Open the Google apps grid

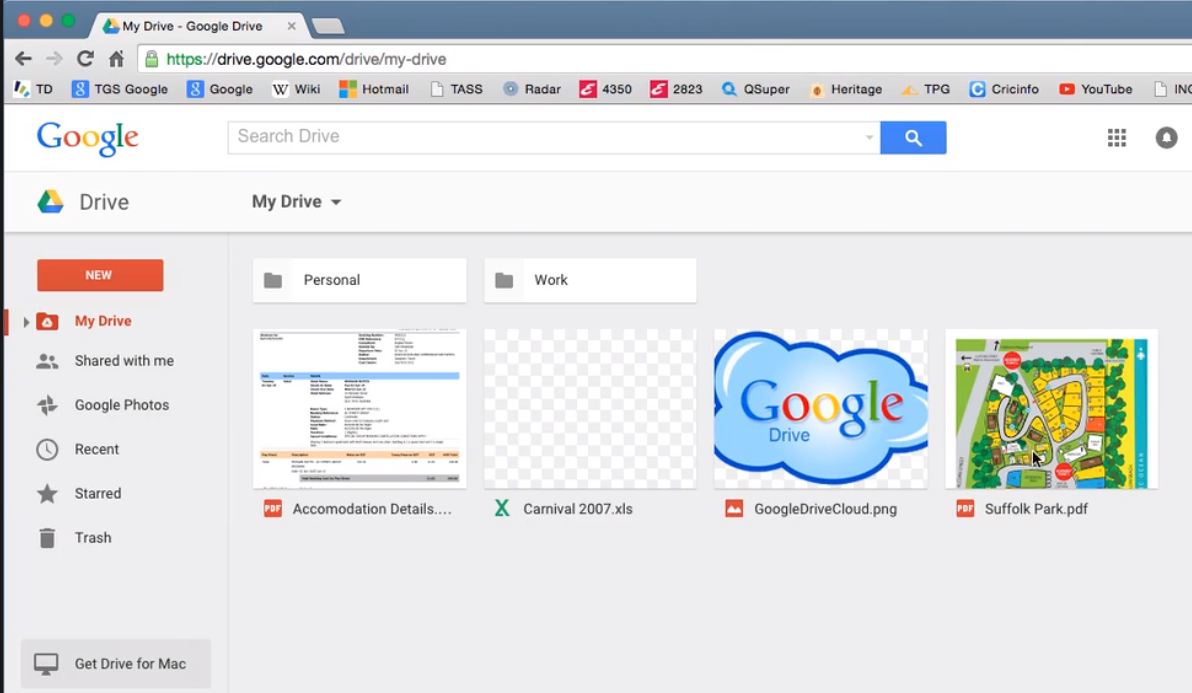(1117, 138)
